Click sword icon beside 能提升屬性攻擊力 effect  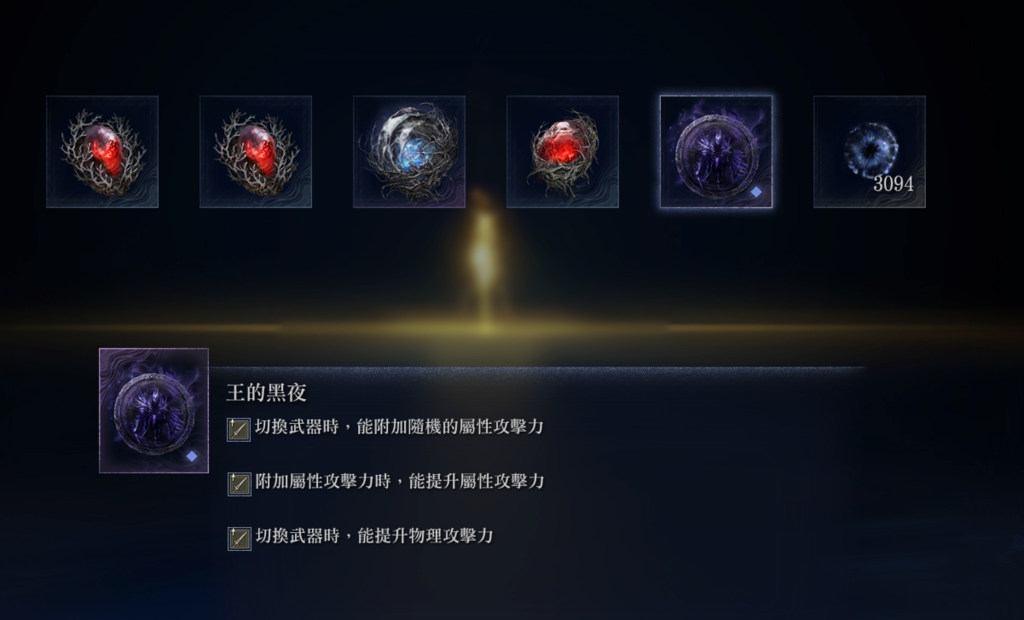tap(239, 484)
